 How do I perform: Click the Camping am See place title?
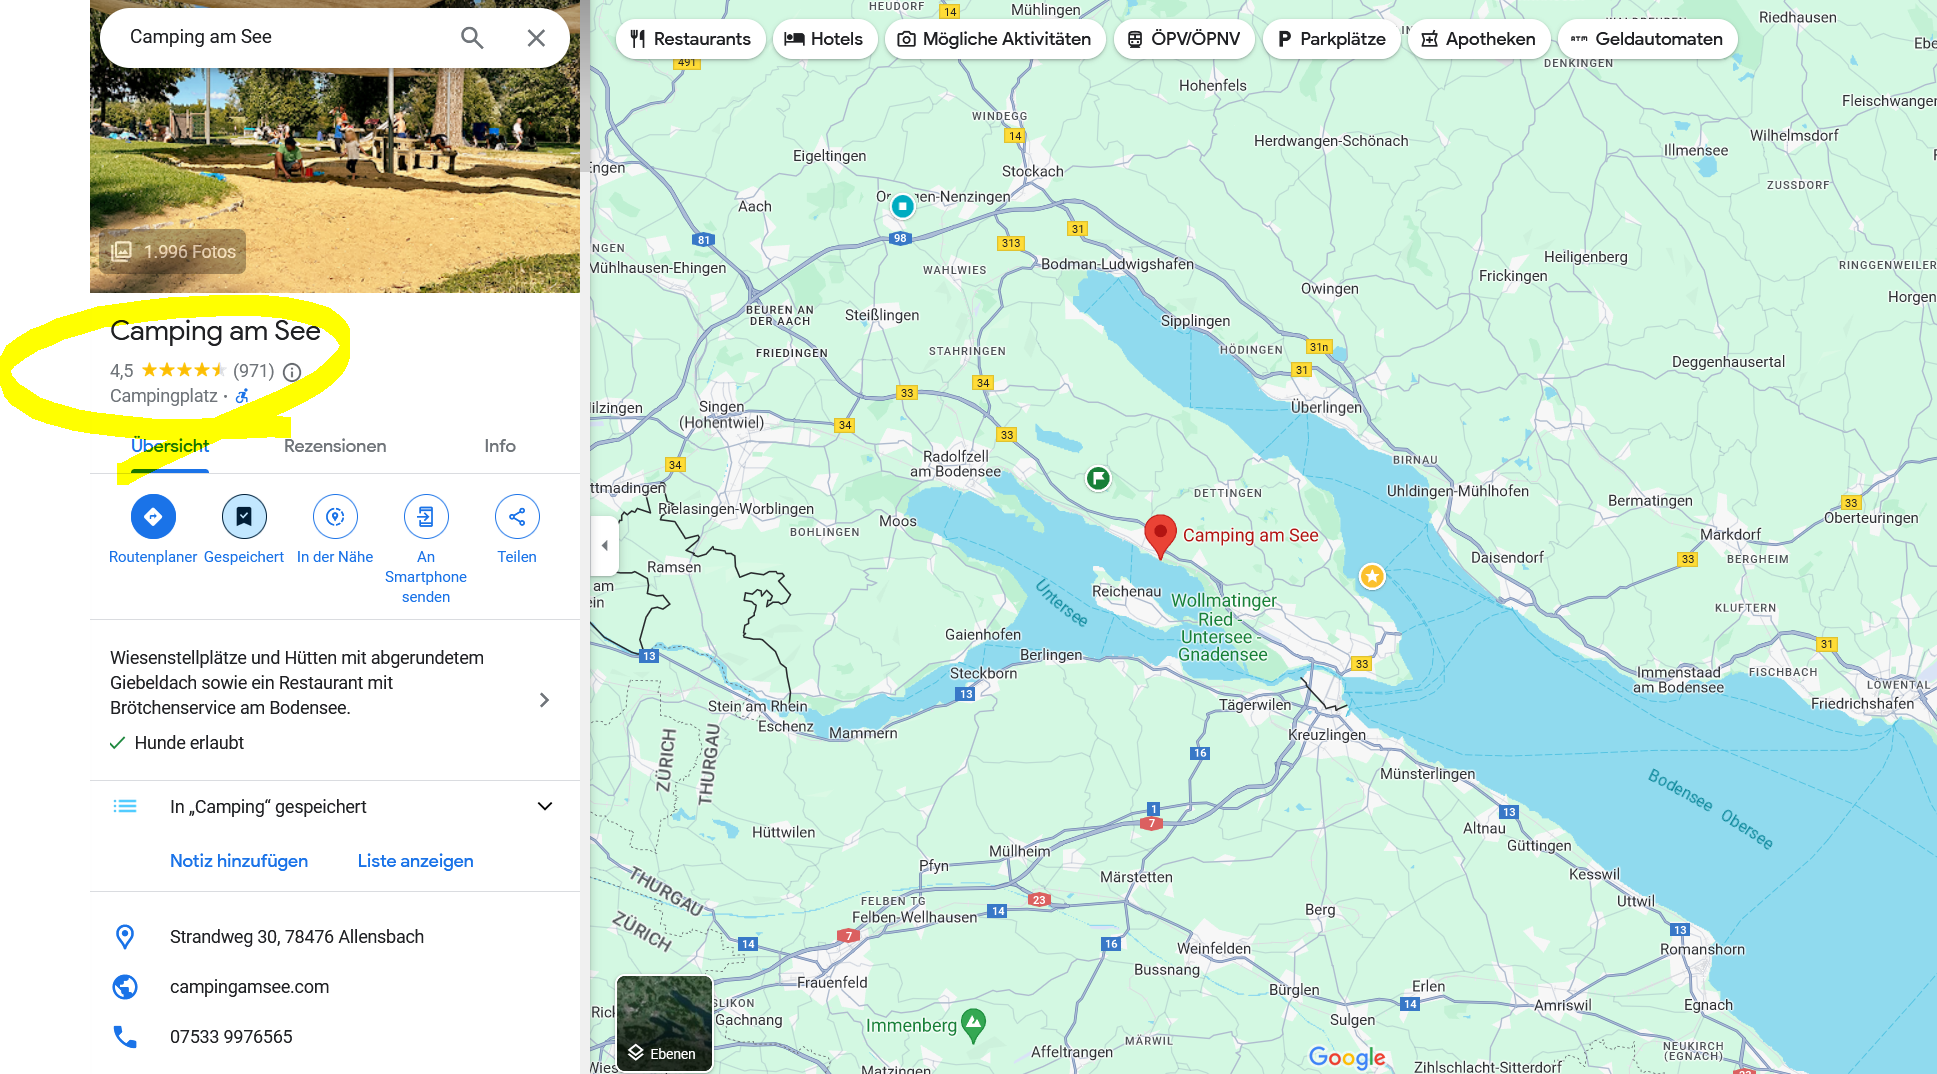[215, 331]
